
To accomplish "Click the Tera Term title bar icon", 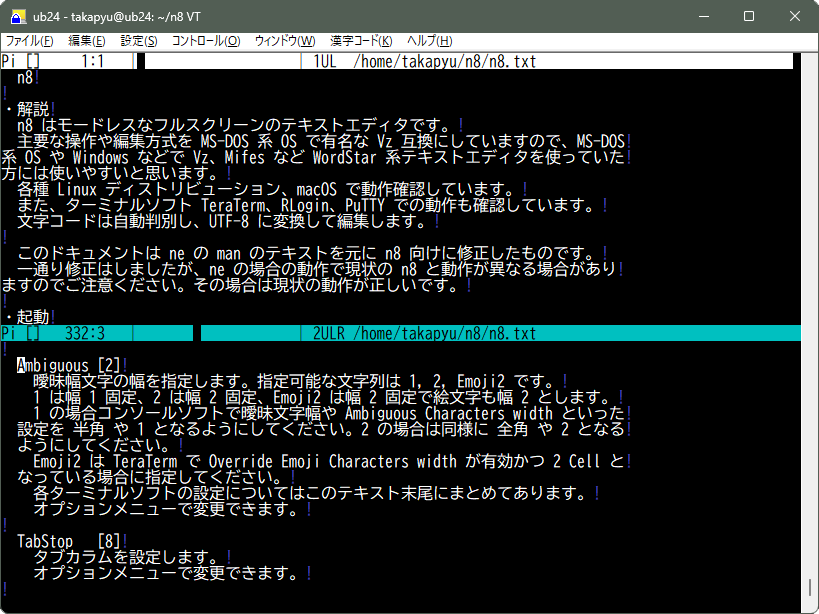I will [x=18, y=17].
